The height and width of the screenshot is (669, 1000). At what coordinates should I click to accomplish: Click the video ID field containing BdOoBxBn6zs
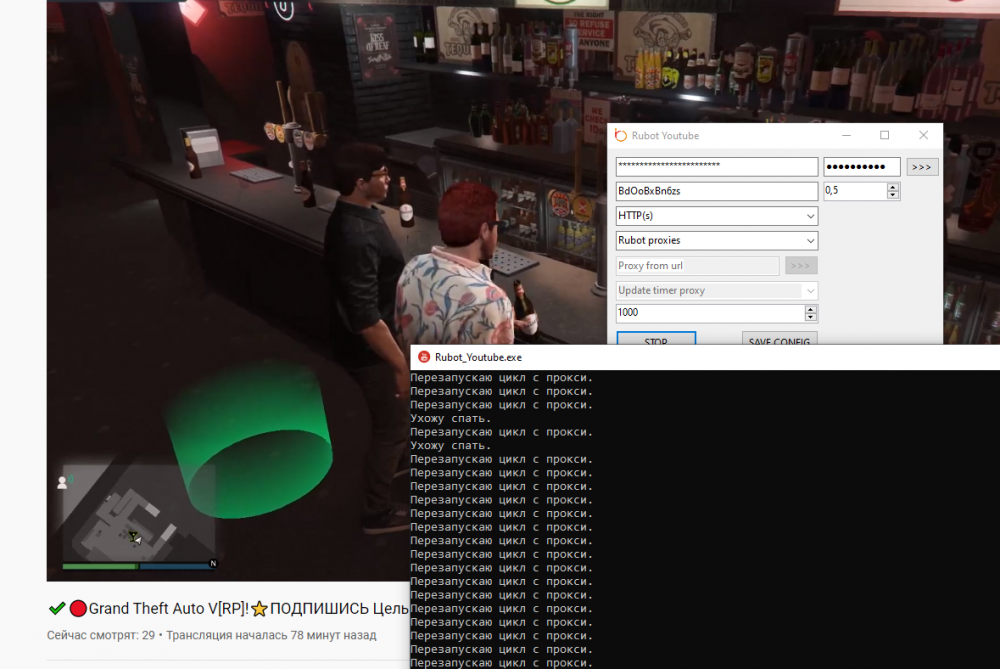[717, 191]
